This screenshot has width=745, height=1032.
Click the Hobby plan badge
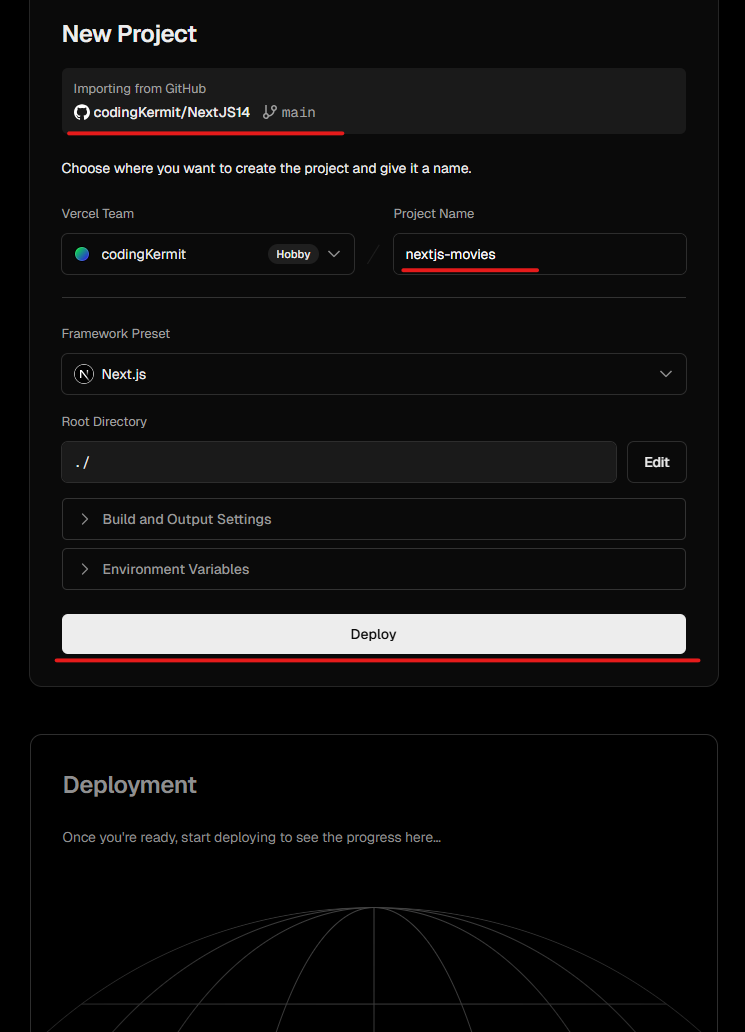click(x=294, y=254)
